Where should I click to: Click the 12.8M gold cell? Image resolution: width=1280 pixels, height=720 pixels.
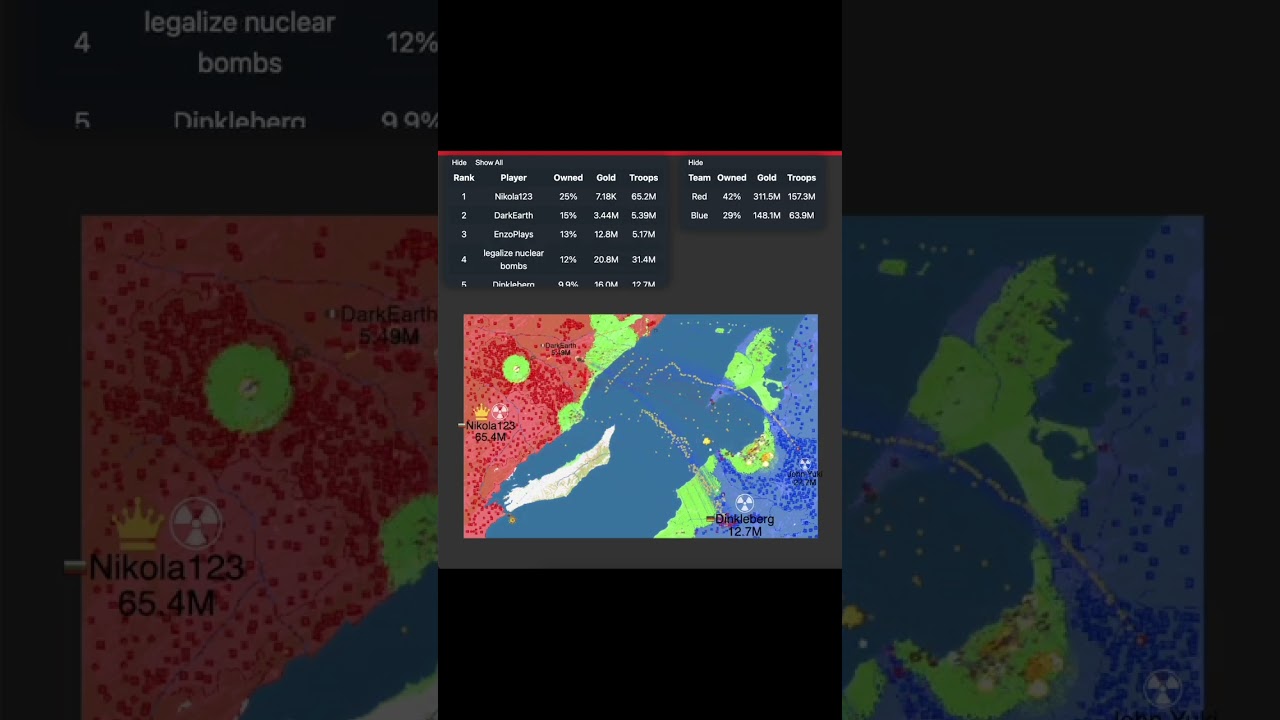point(606,235)
